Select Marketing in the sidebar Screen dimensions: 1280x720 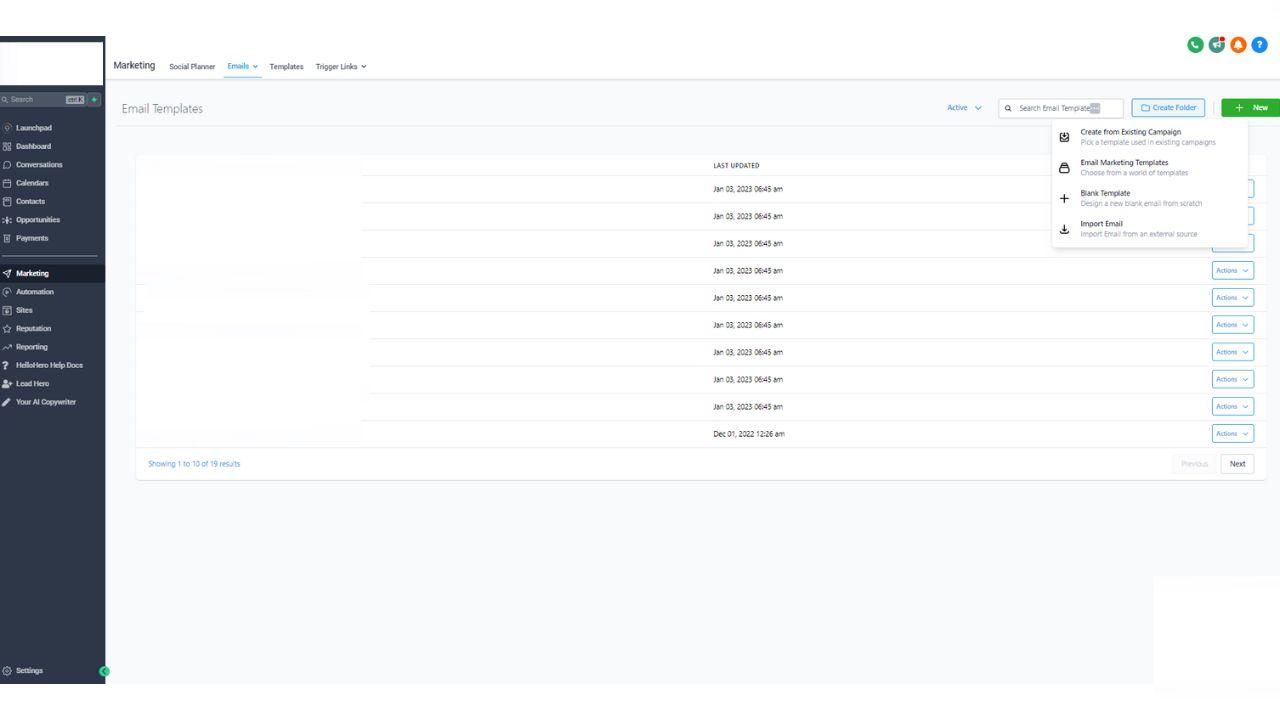pos(52,273)
